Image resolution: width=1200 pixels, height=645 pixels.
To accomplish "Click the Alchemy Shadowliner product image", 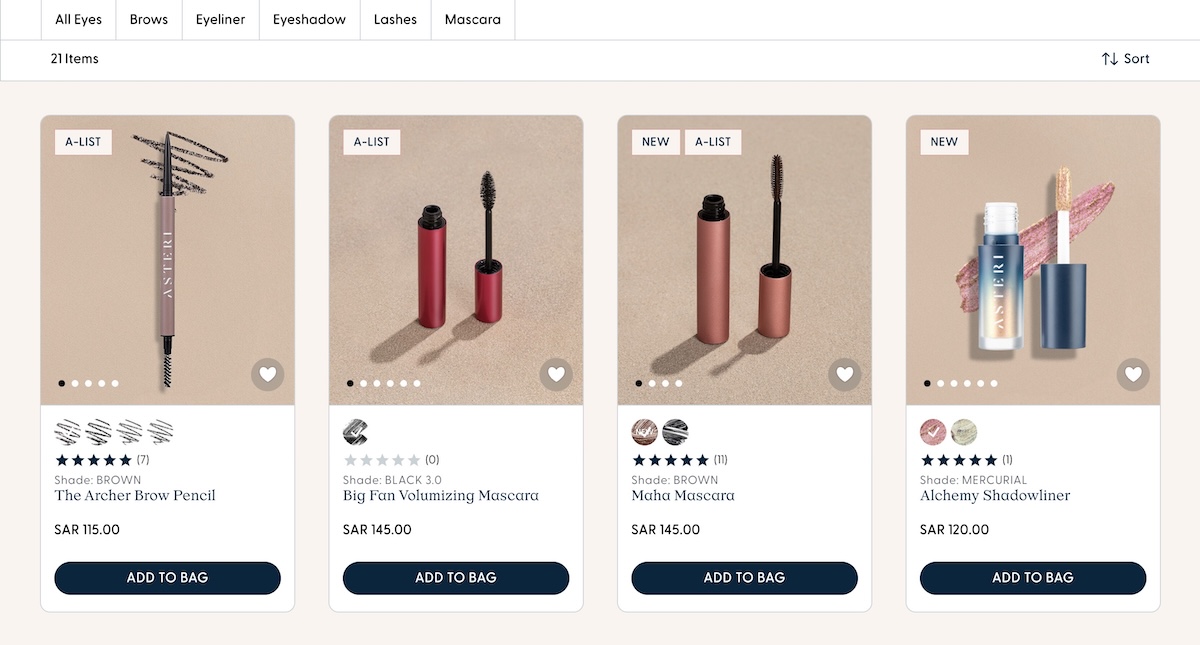I will click(x=1033, y=260).
